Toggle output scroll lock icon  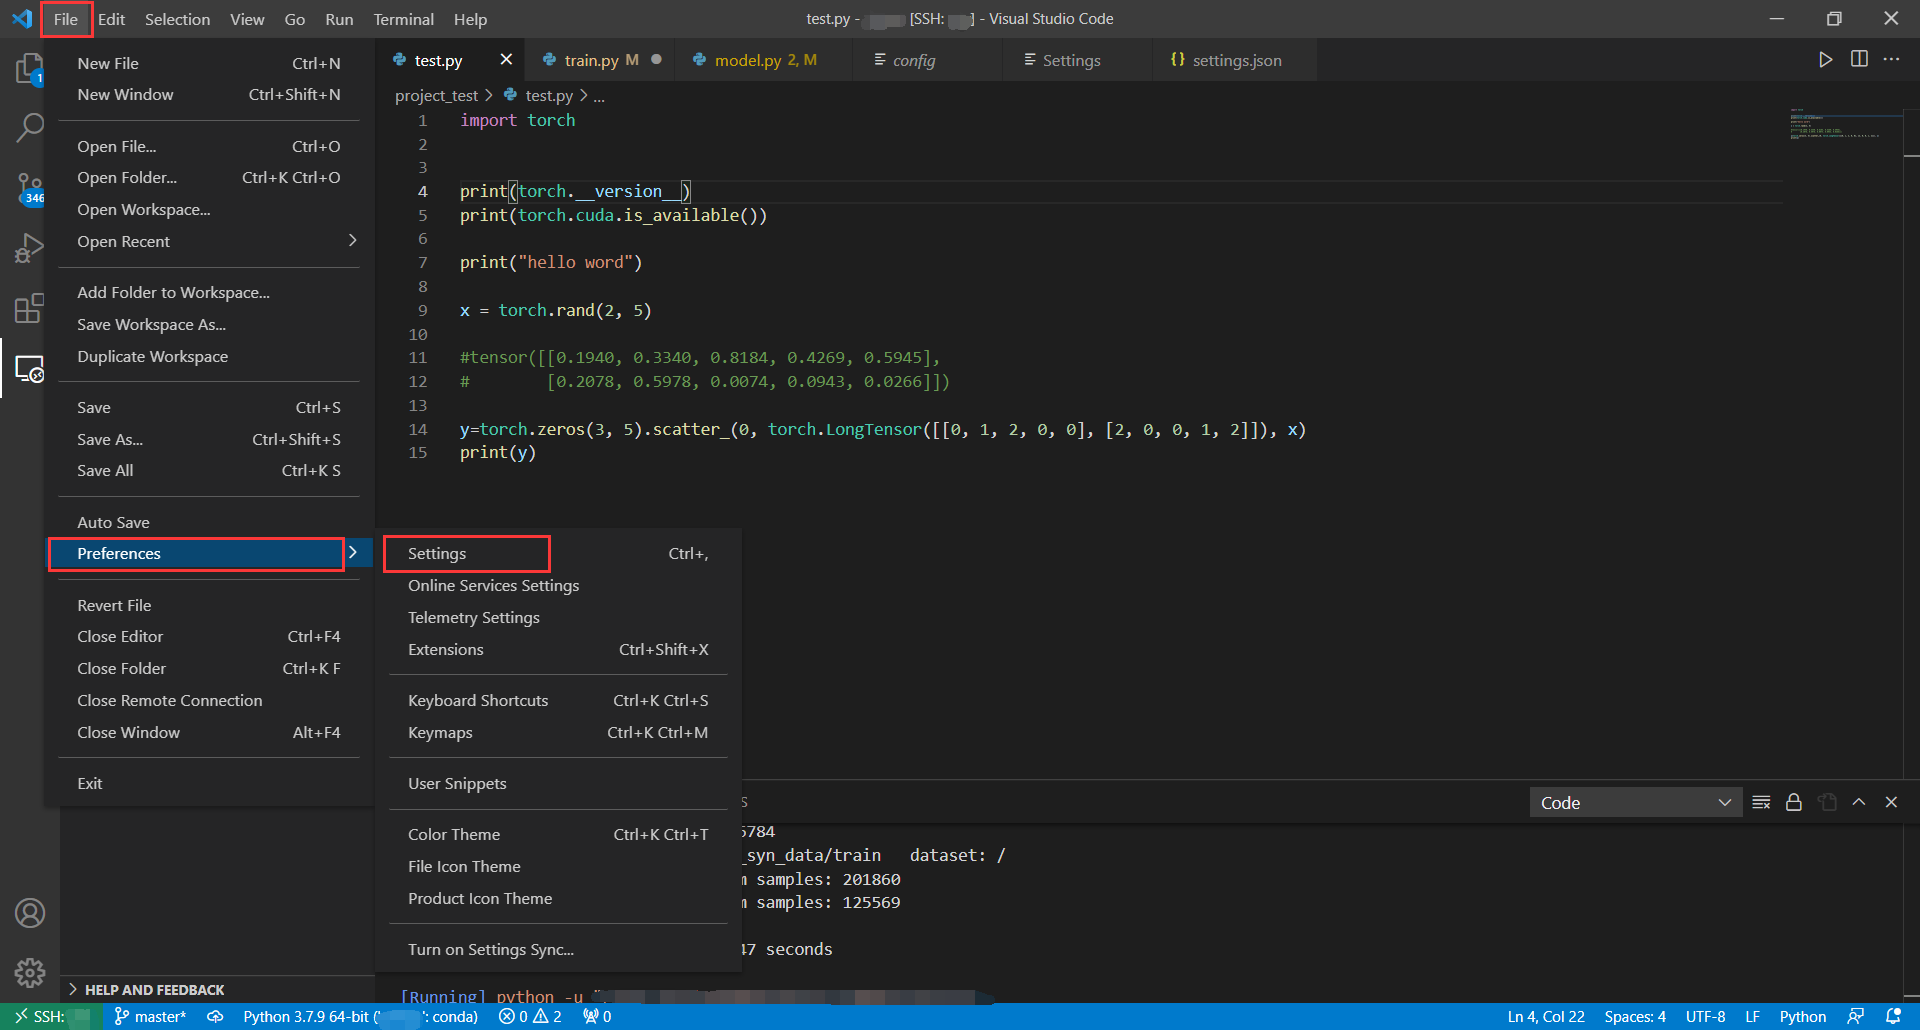tap(1794, 802)
